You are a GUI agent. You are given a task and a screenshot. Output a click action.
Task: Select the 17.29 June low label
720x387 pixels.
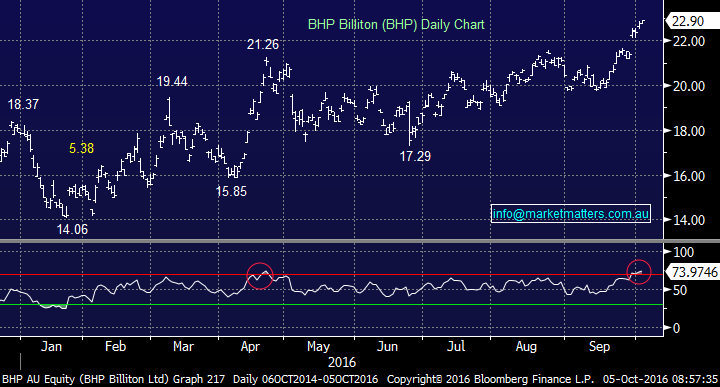[x=415, y=157]
